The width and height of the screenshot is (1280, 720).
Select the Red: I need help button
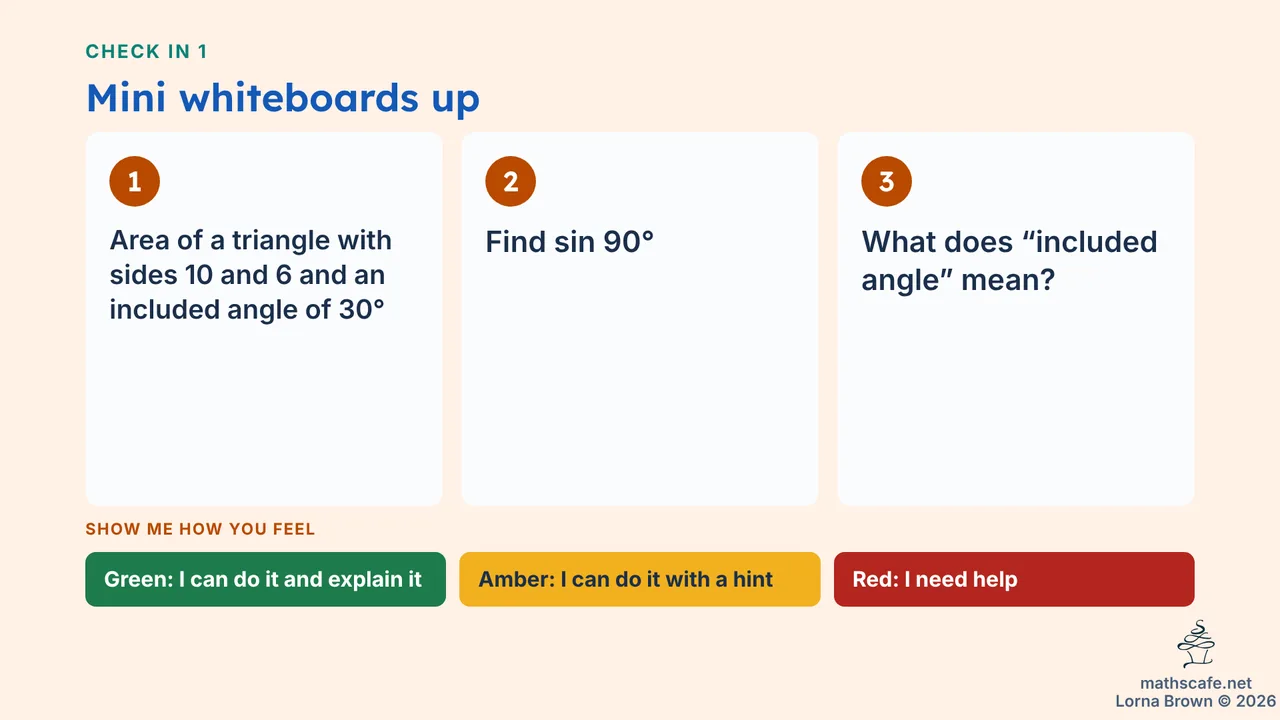[x=1014, y=579]
